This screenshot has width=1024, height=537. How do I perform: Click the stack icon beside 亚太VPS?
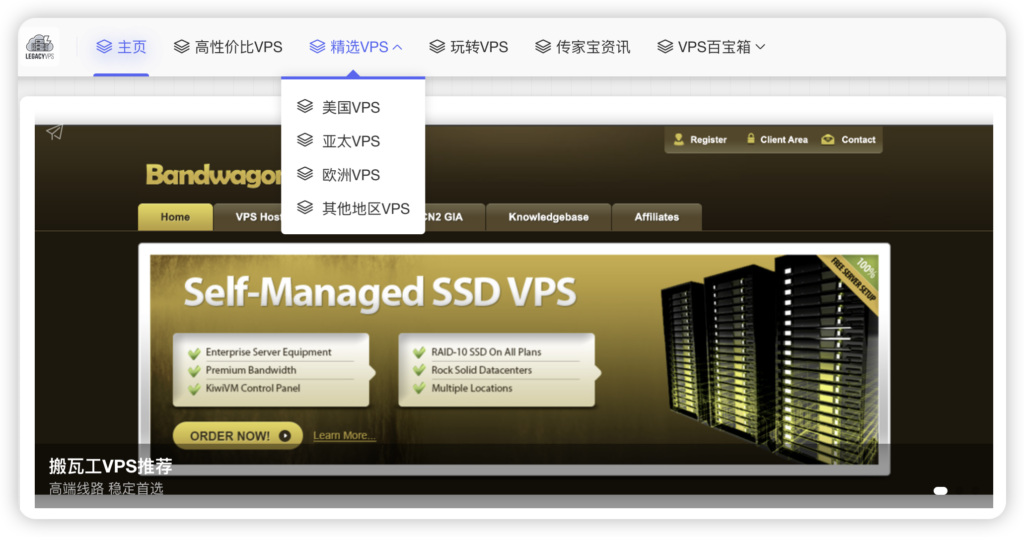tap(305, 140)
